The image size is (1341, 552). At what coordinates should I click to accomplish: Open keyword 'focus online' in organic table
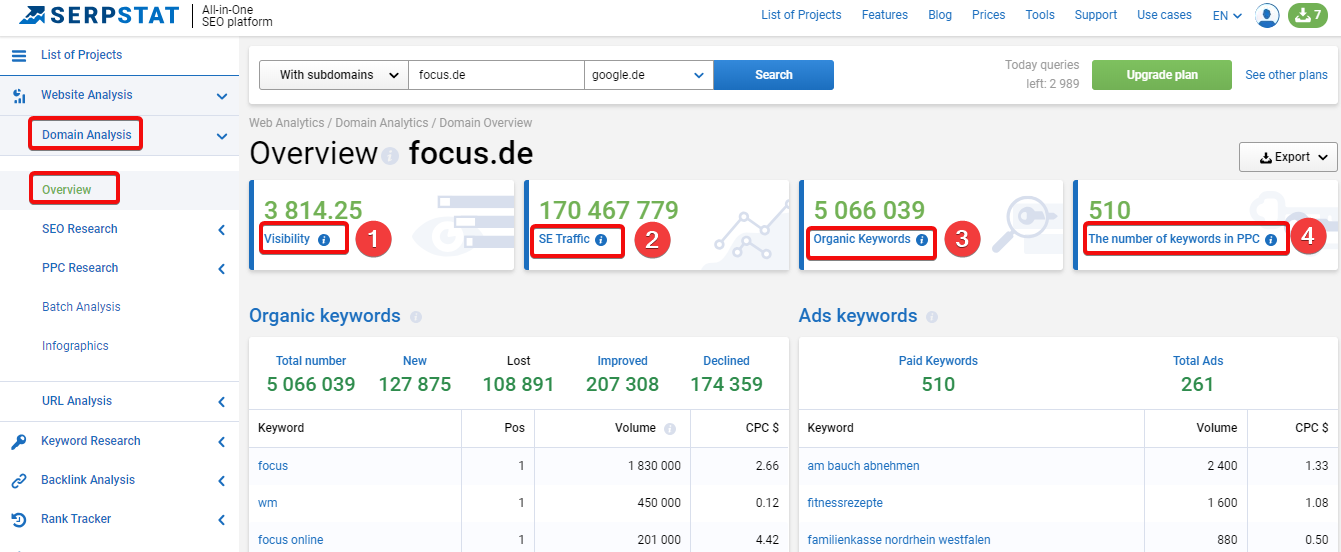(290, 540)
